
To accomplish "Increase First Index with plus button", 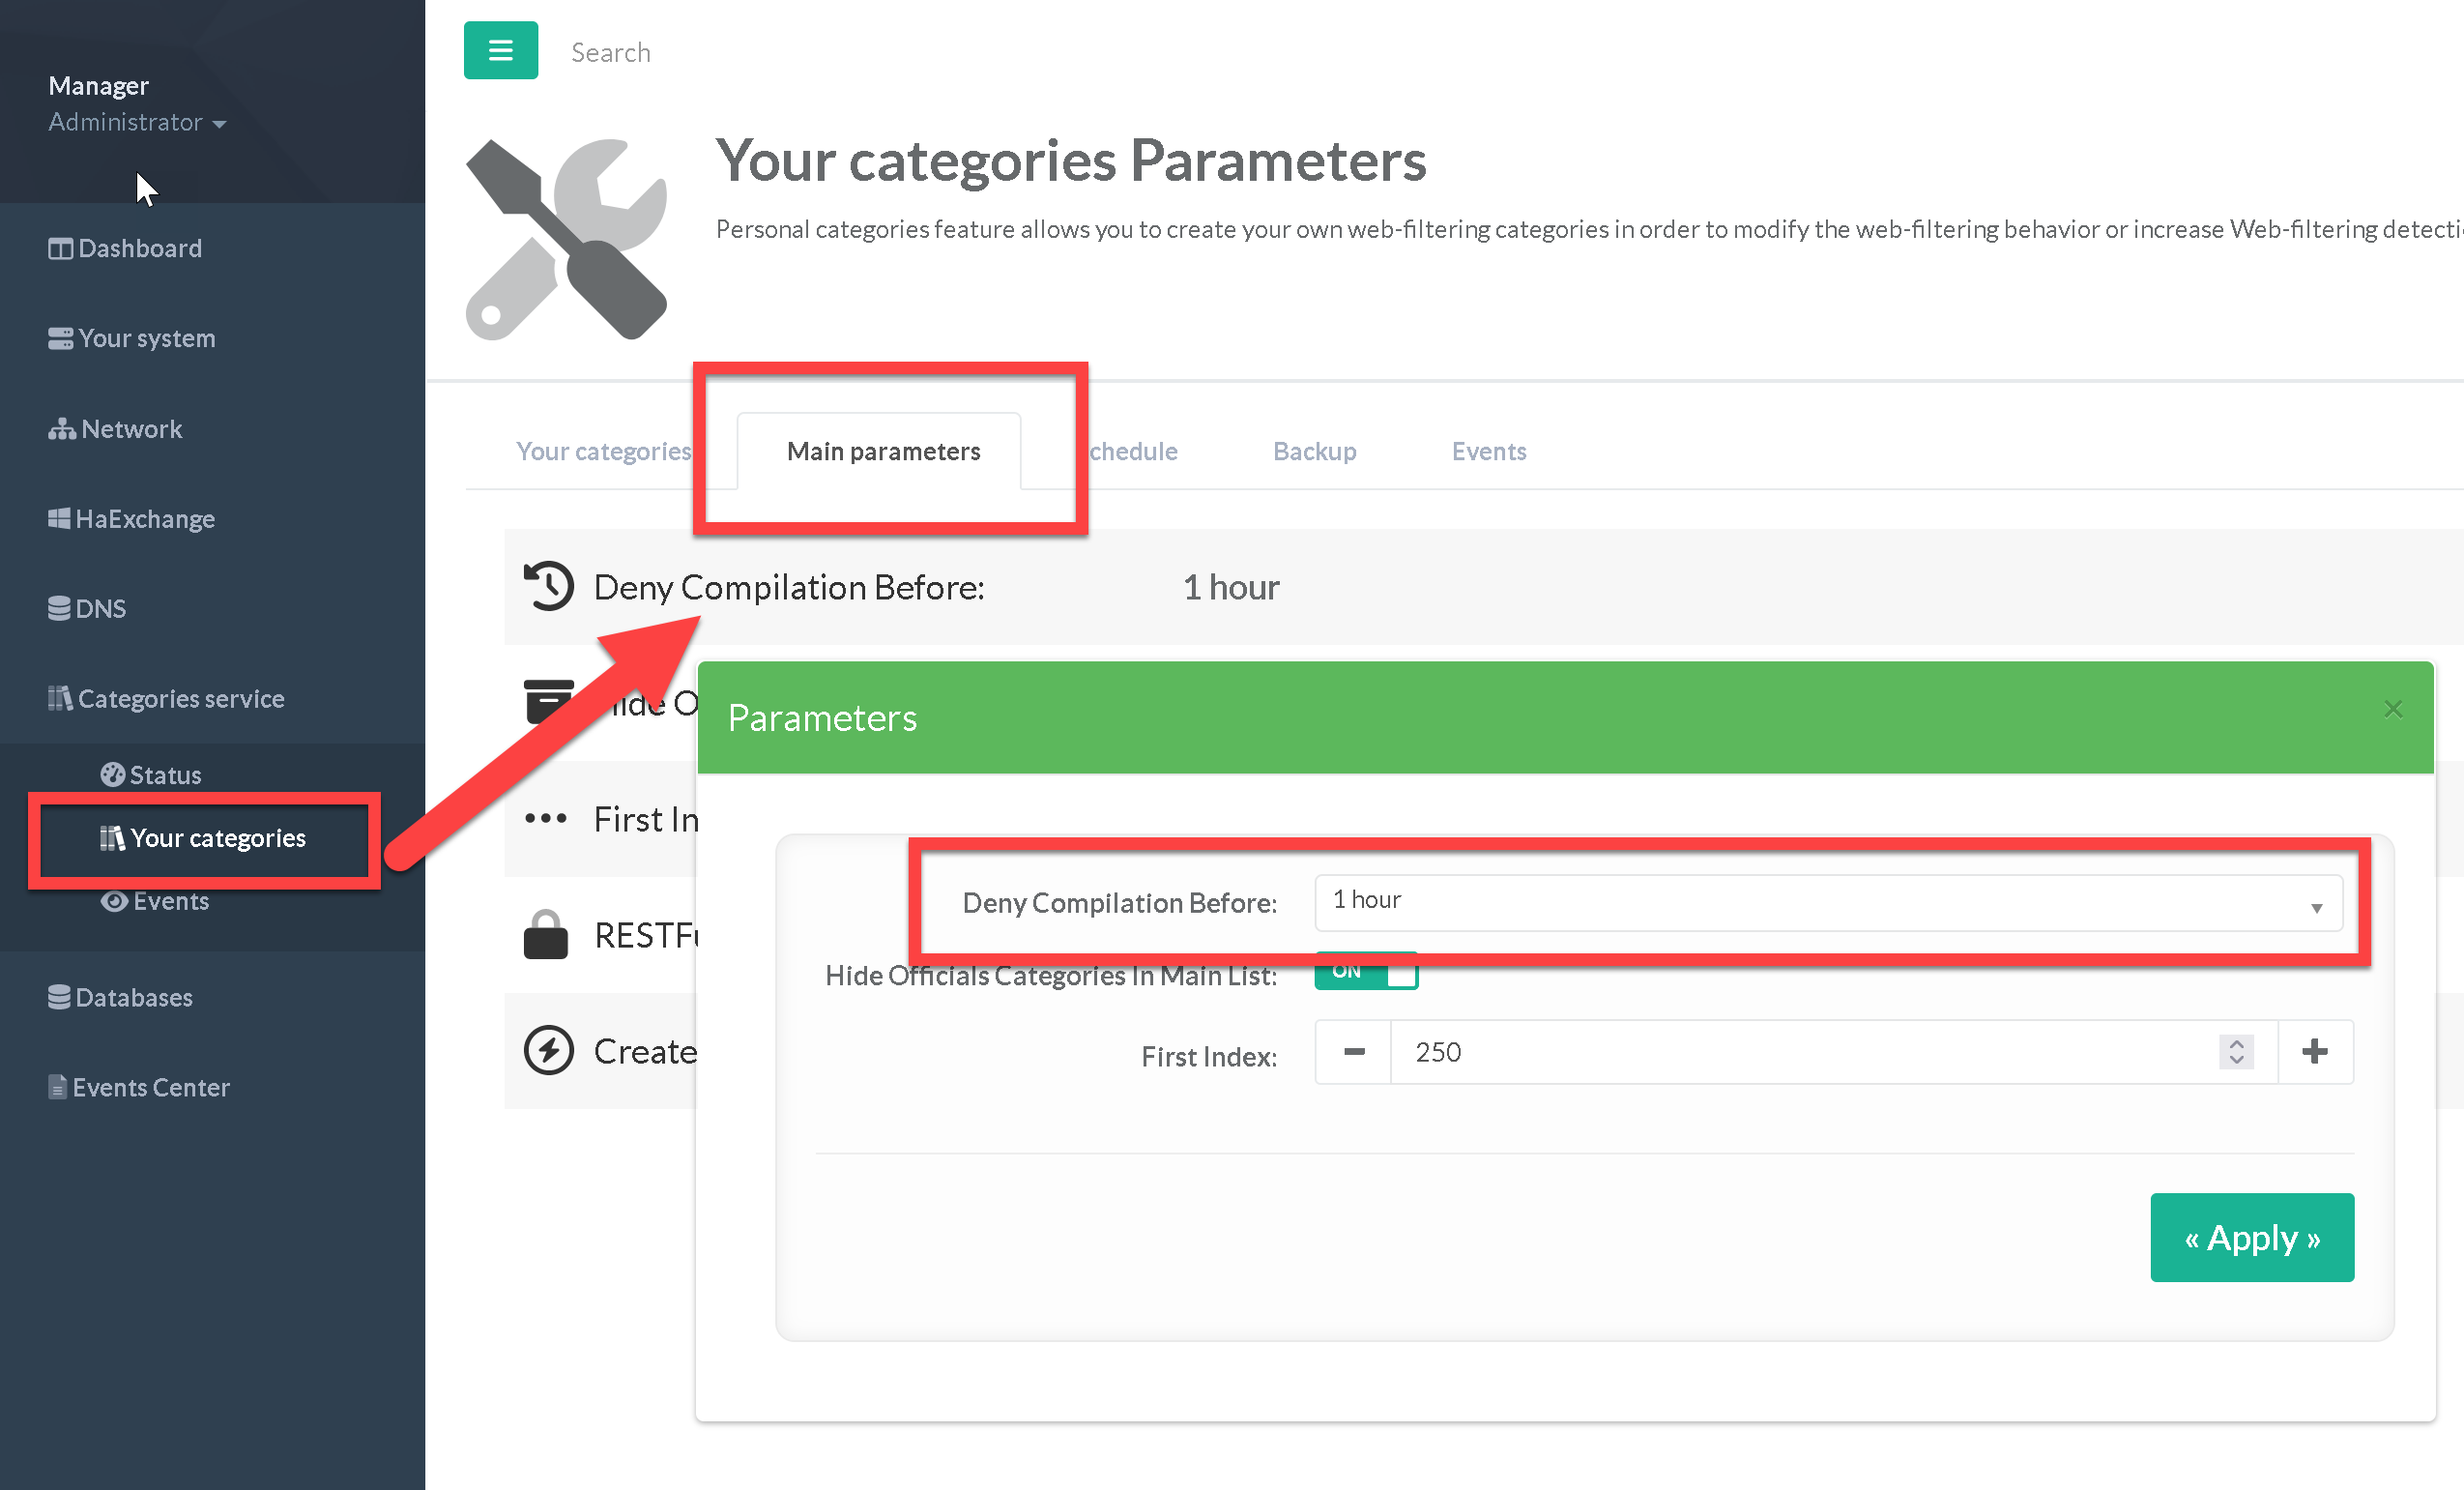I will pyautogui.click(x=2314, y=1052).
